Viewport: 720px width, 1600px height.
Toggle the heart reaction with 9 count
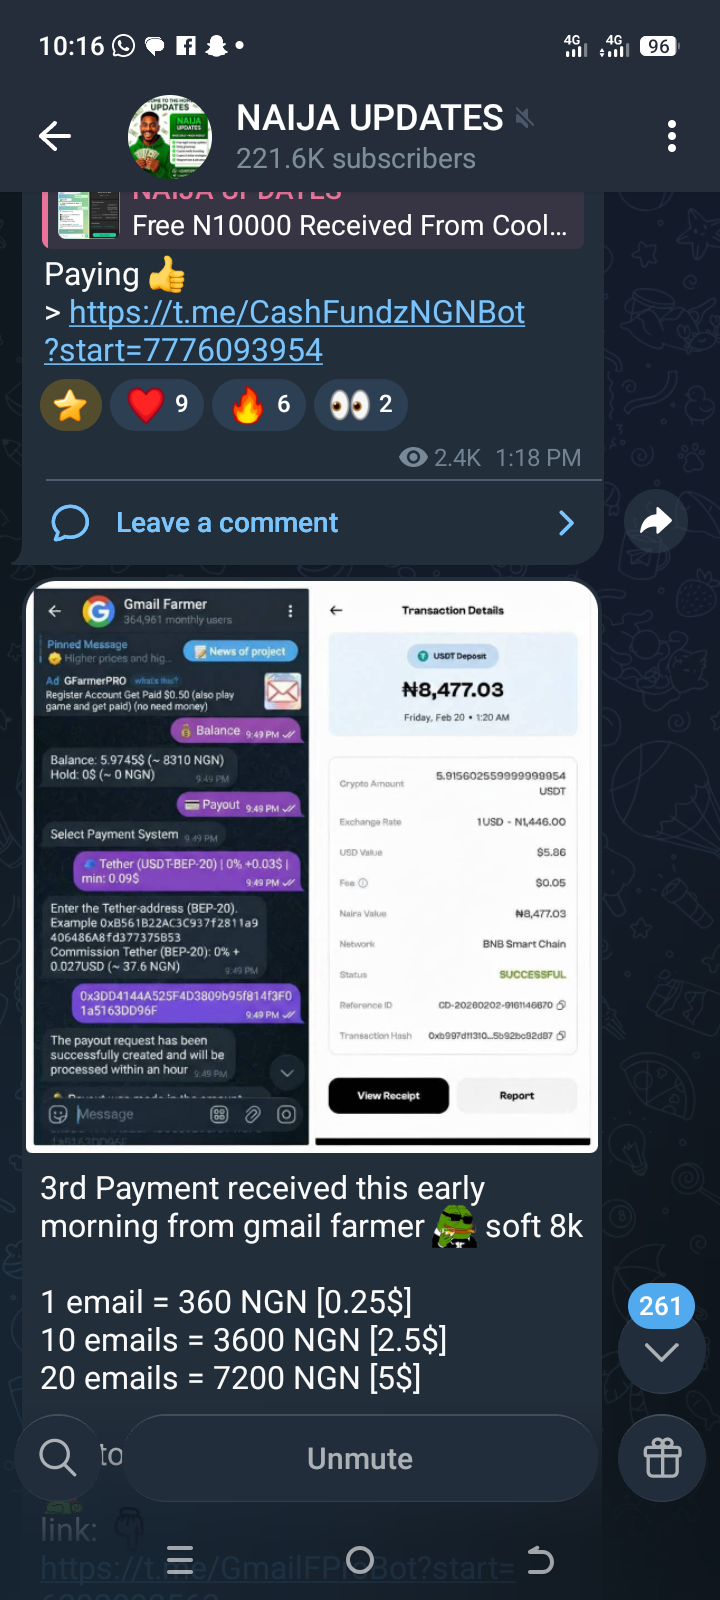[x=157, y=405]
